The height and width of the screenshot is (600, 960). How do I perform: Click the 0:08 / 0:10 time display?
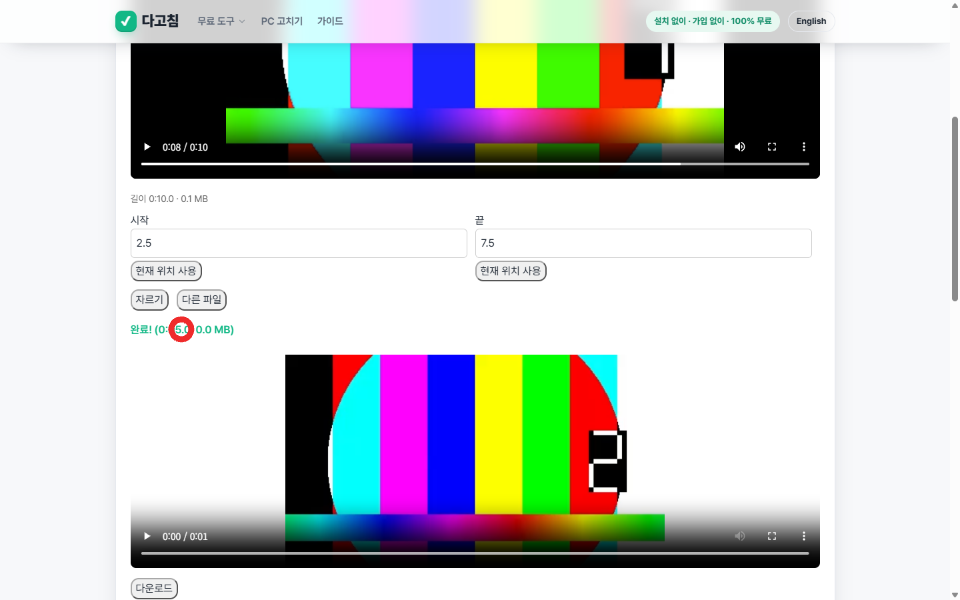[x=185, y=148]
